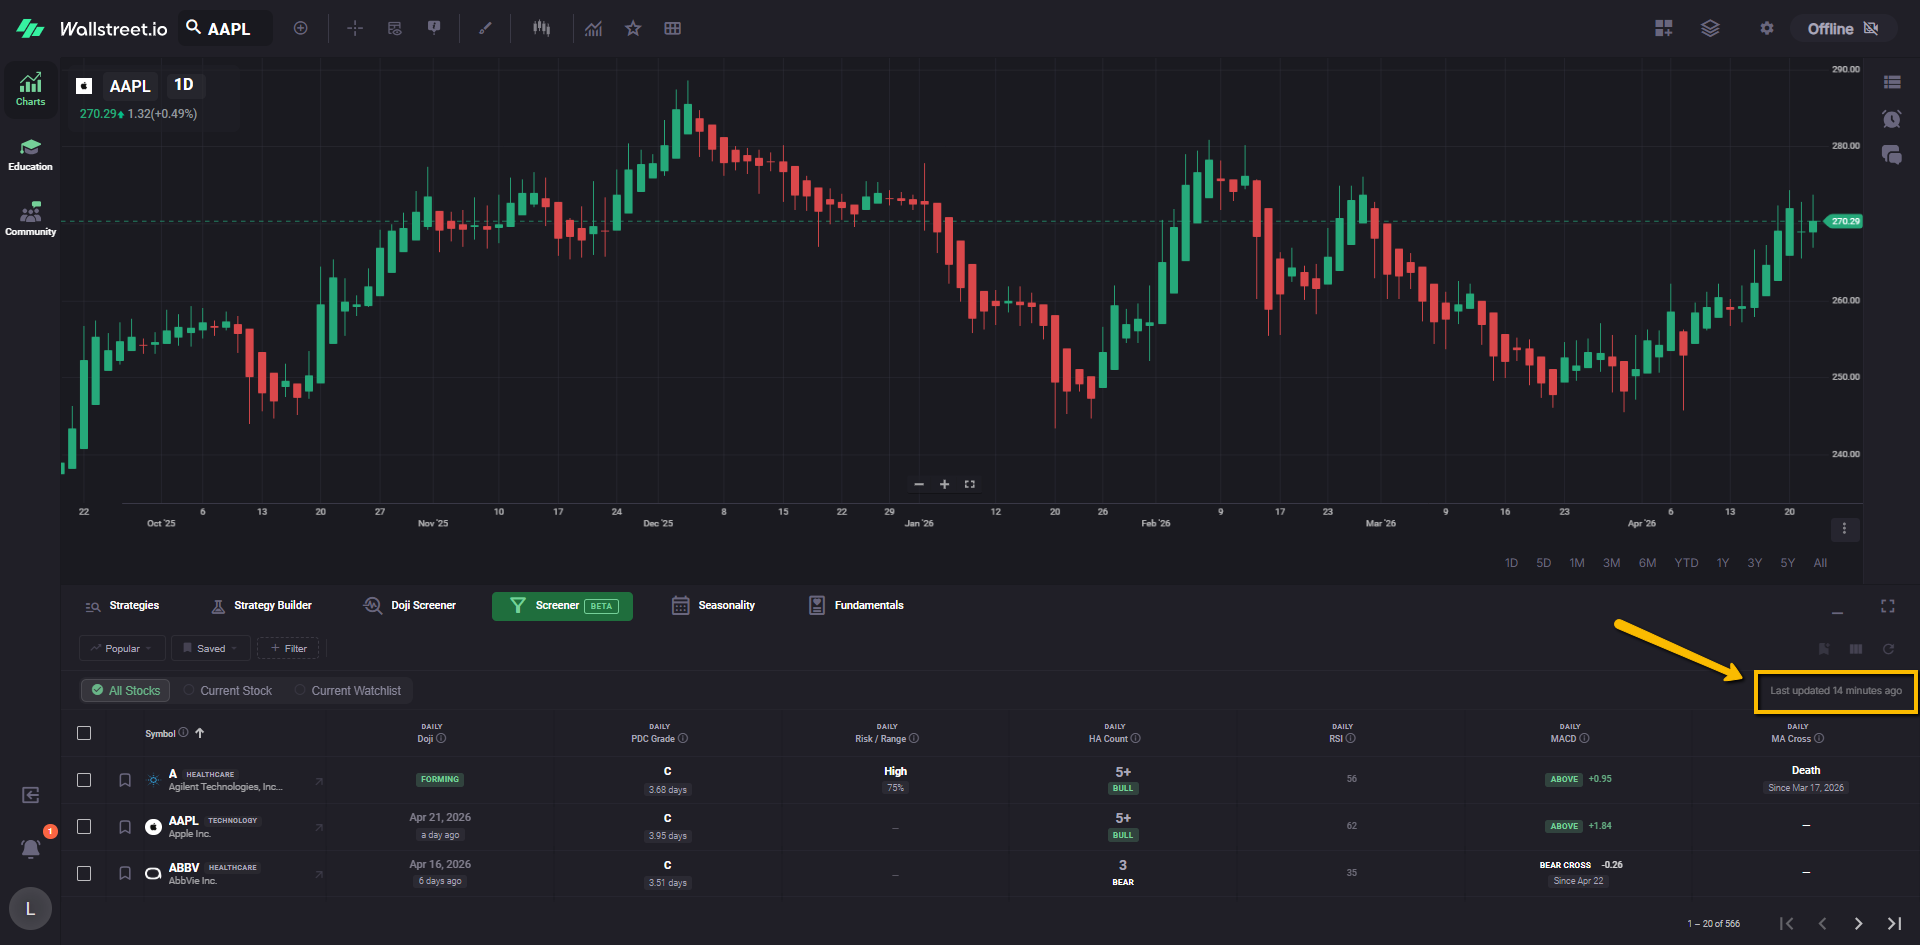Open the alarm clock alerts icon

tap(1891, 119)
